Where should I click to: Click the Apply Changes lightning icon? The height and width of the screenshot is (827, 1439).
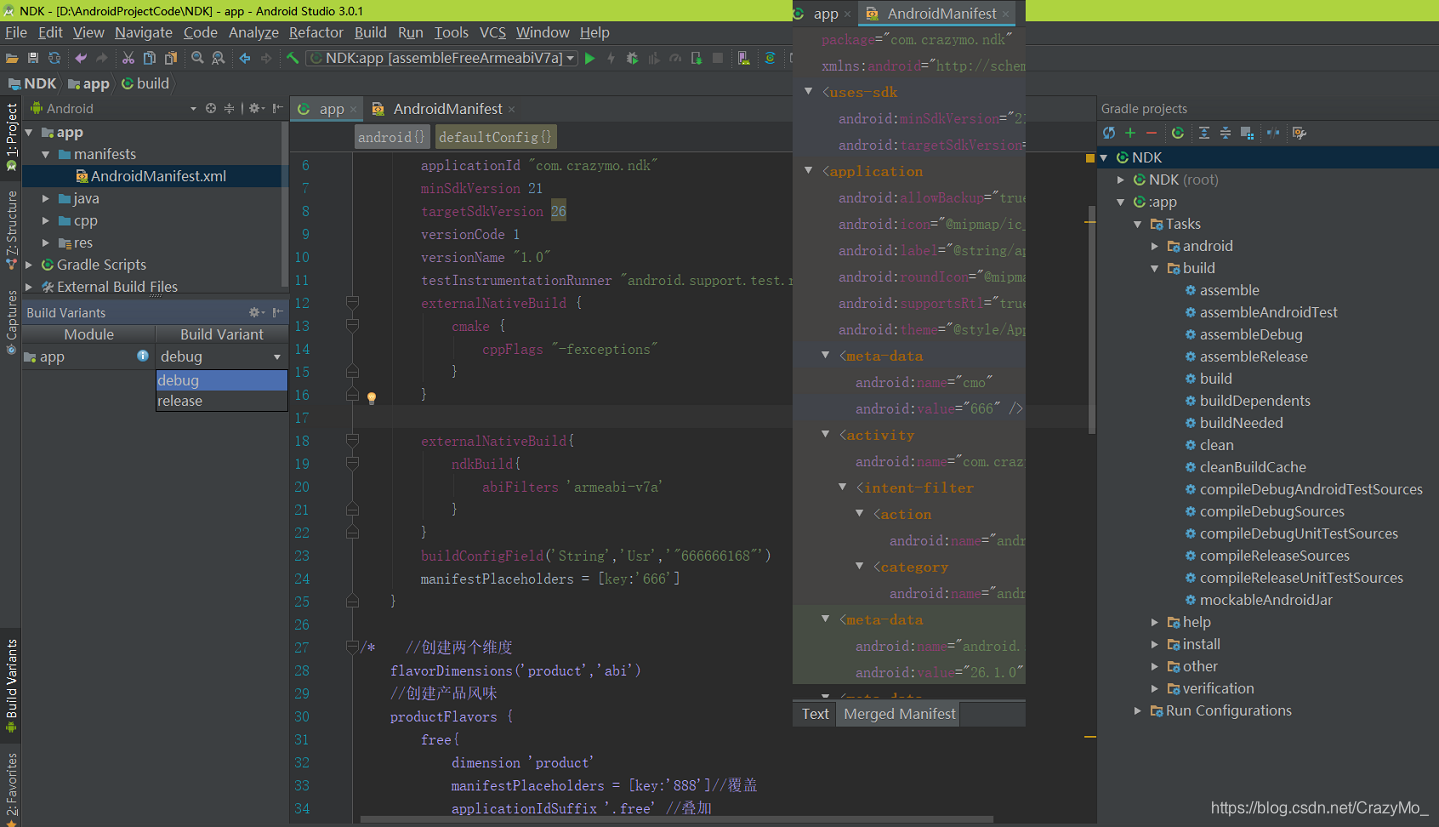(611, 58)
